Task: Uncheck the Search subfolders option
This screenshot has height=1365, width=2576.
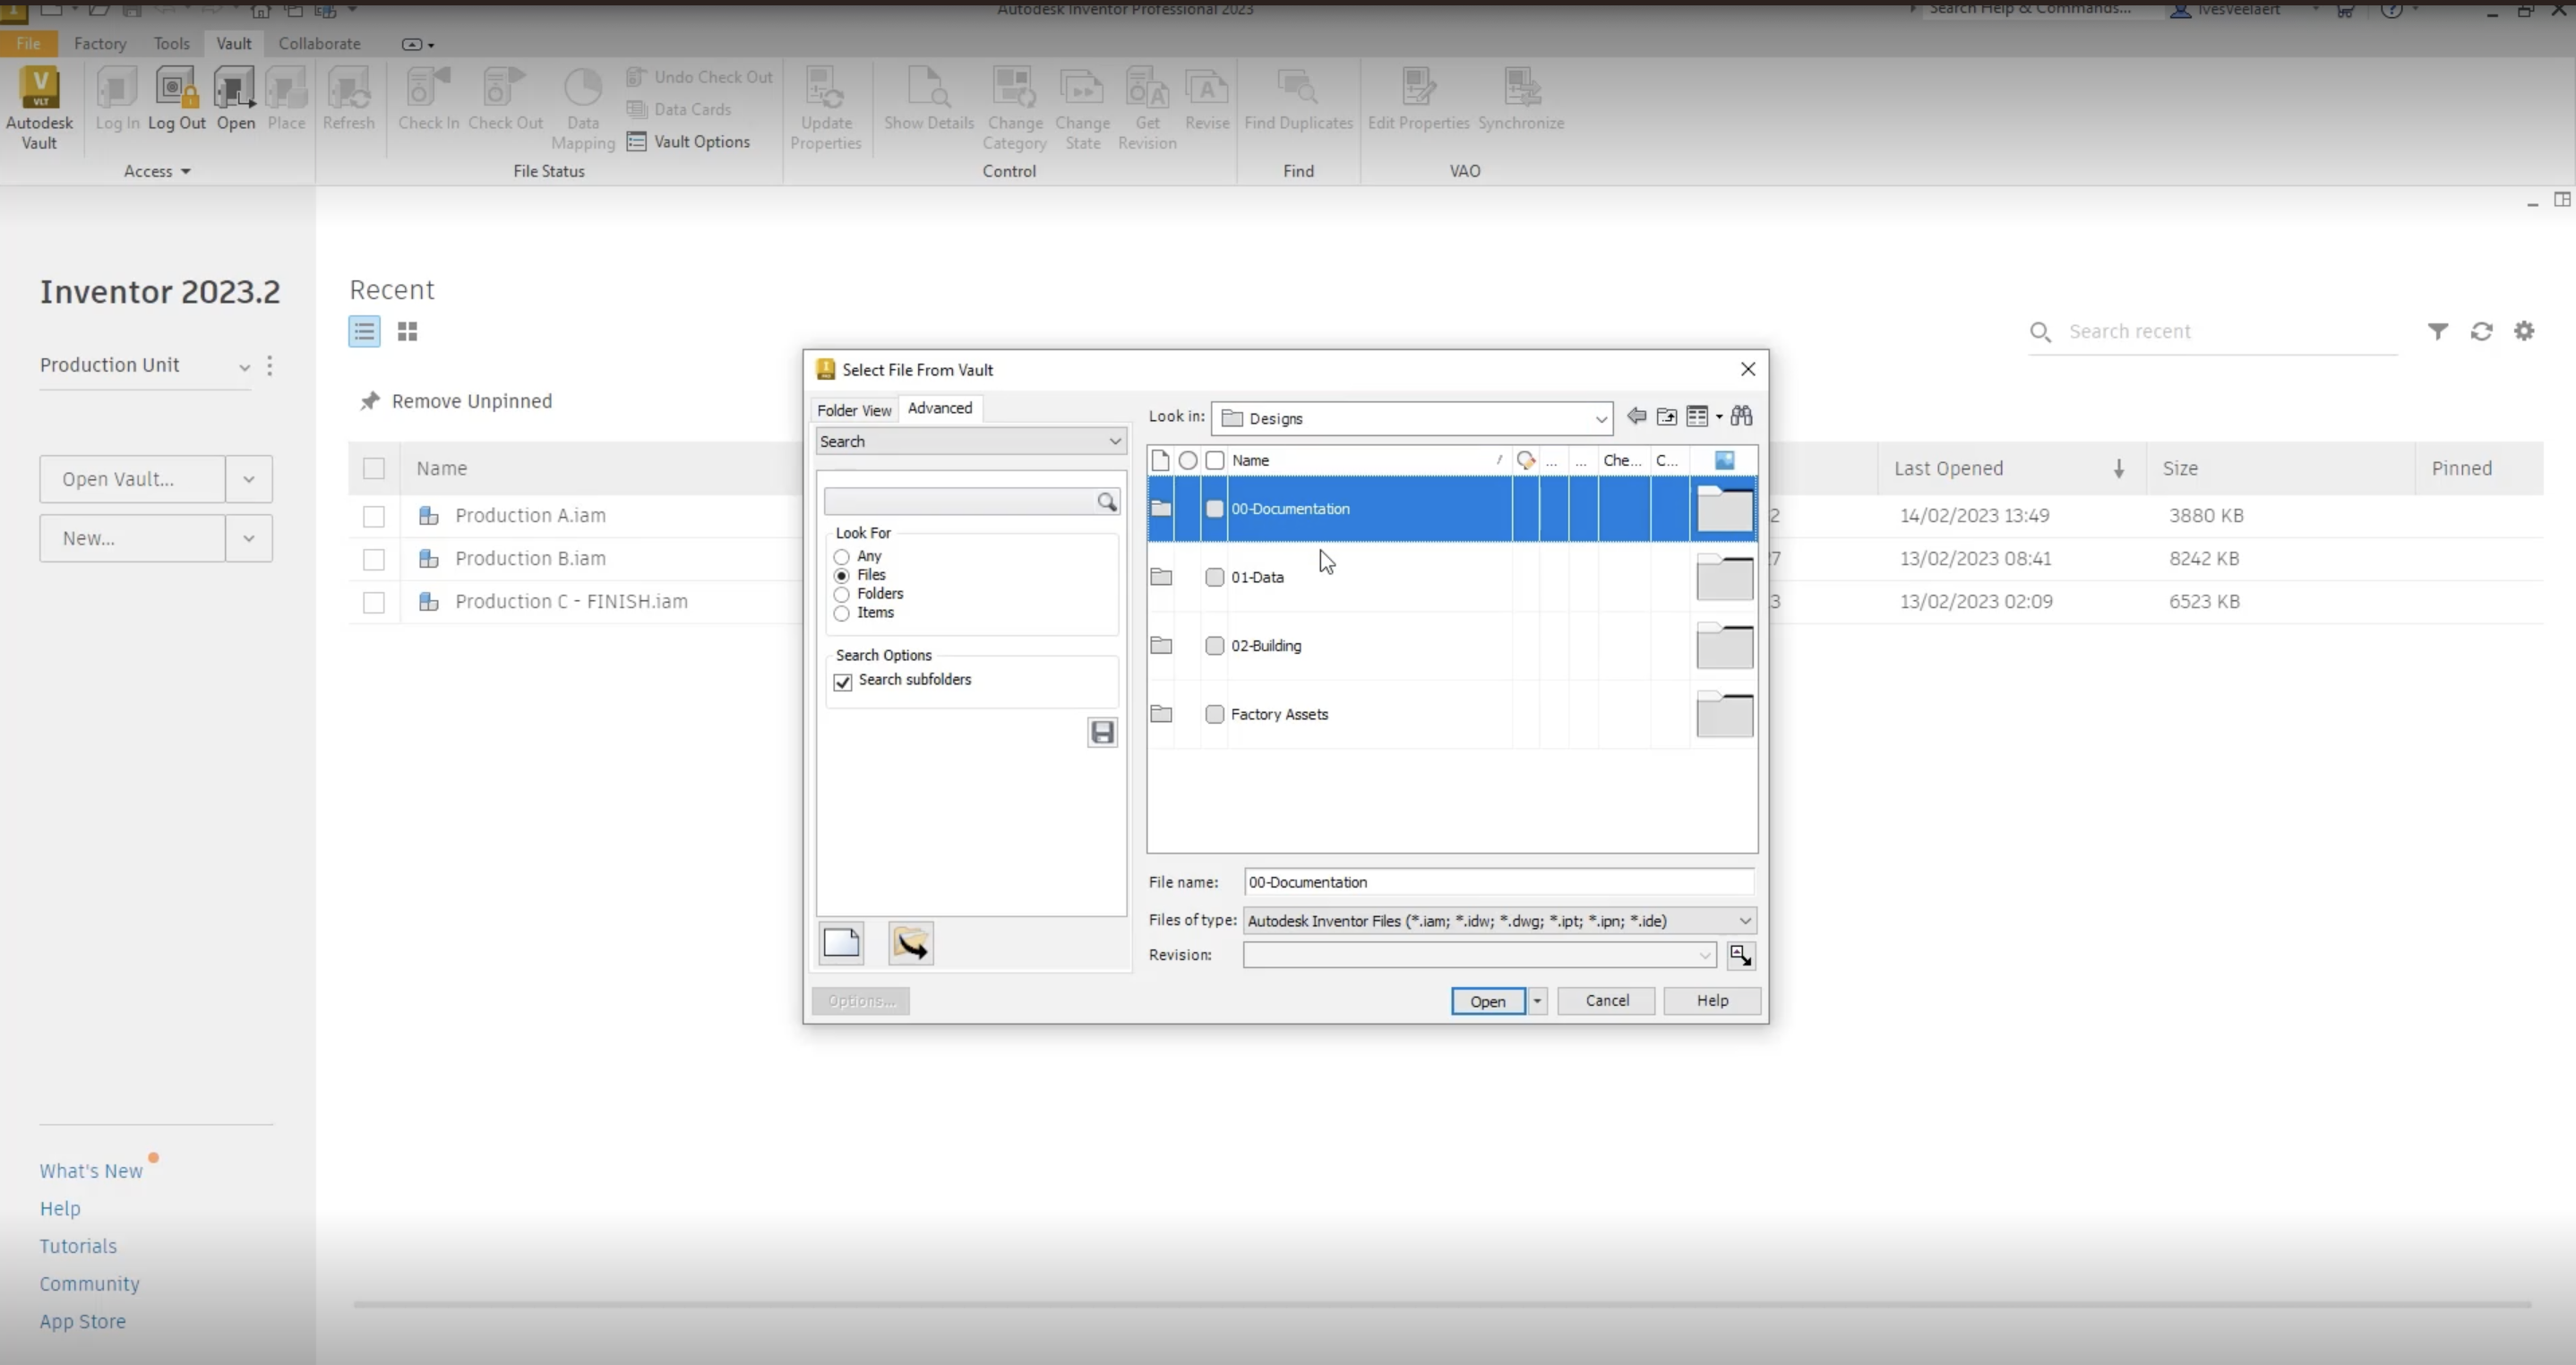Action: pos(842,682)
